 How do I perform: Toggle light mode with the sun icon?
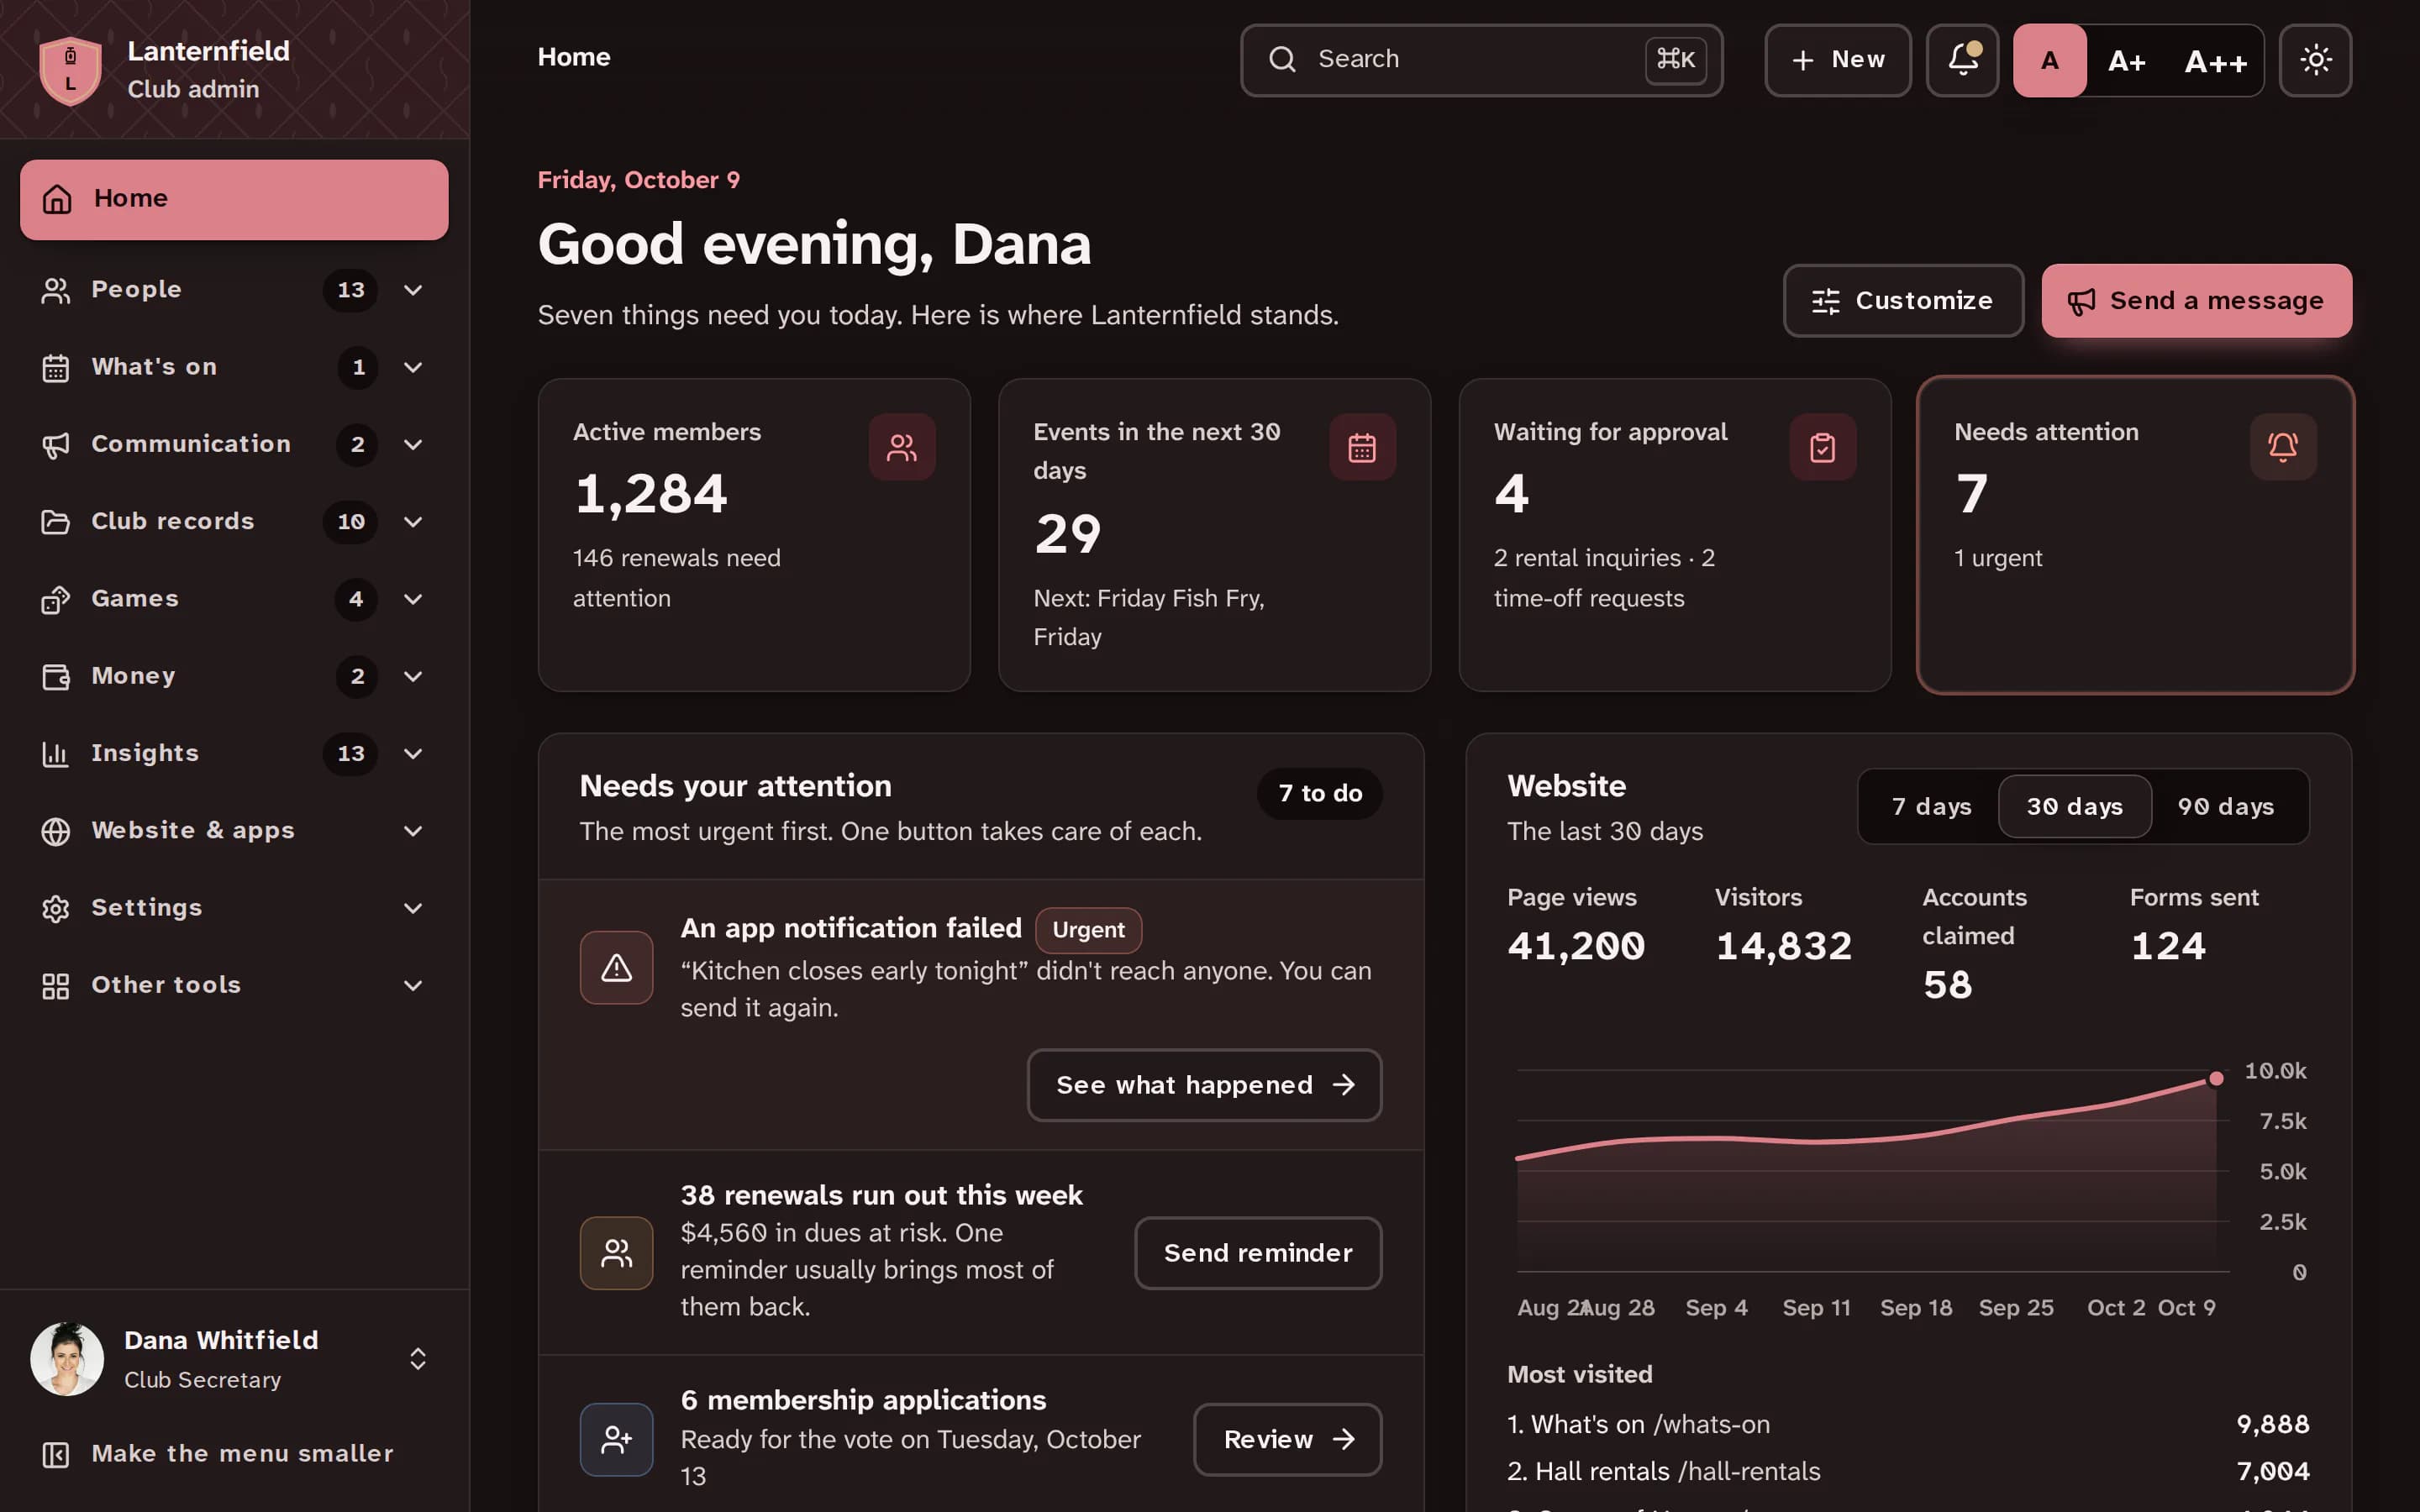2315,60
